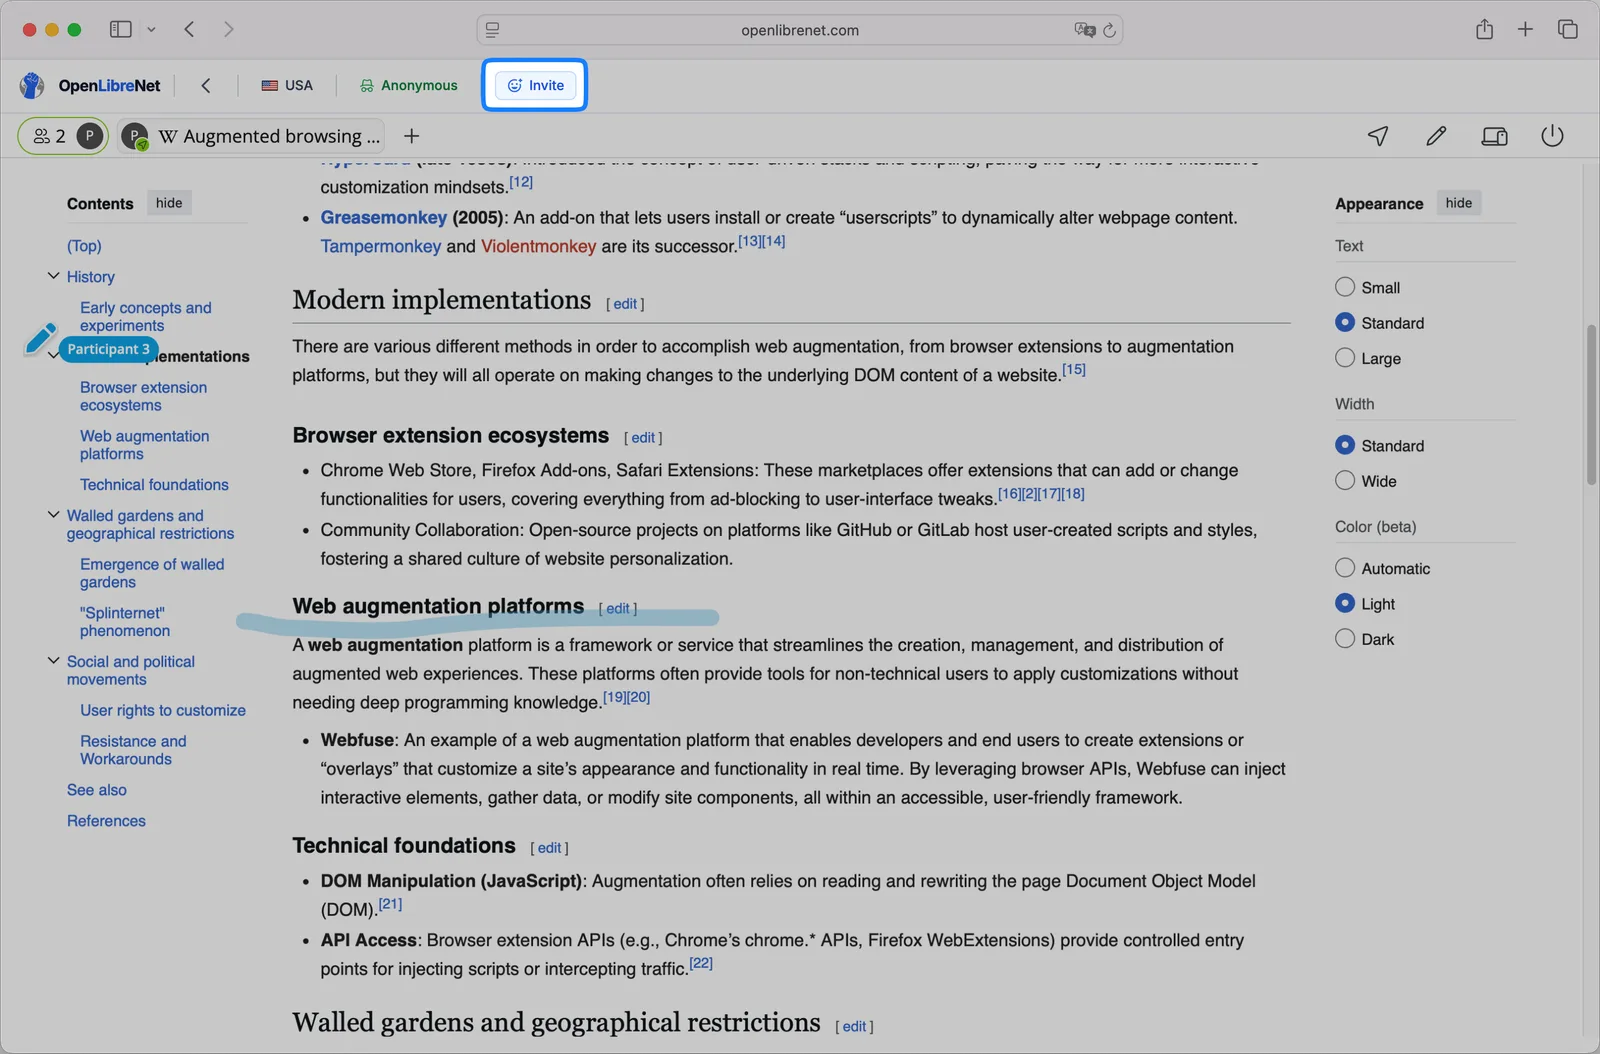This screenshot has height=1054, width=1600.
Task: Focus the openlibrenet.com address field
Action: (799, 30)
